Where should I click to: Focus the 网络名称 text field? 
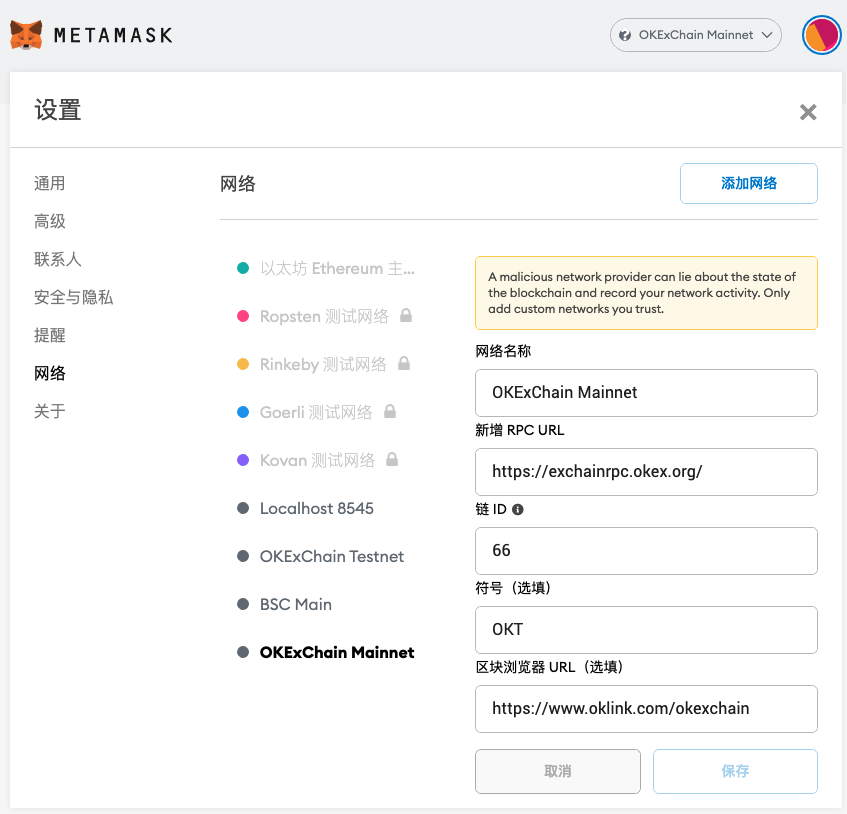(646, 392)
